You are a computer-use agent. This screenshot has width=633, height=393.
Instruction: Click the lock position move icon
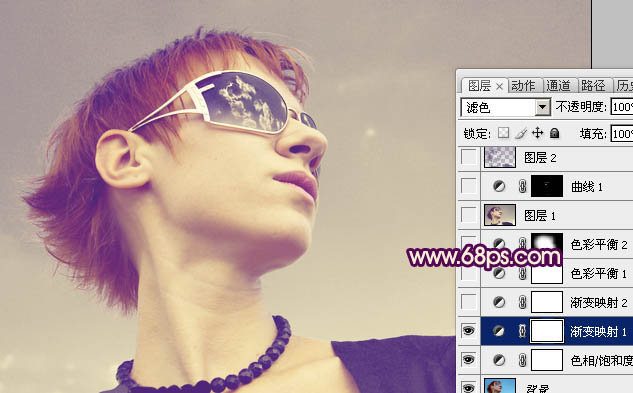click(x=537, y=133)
